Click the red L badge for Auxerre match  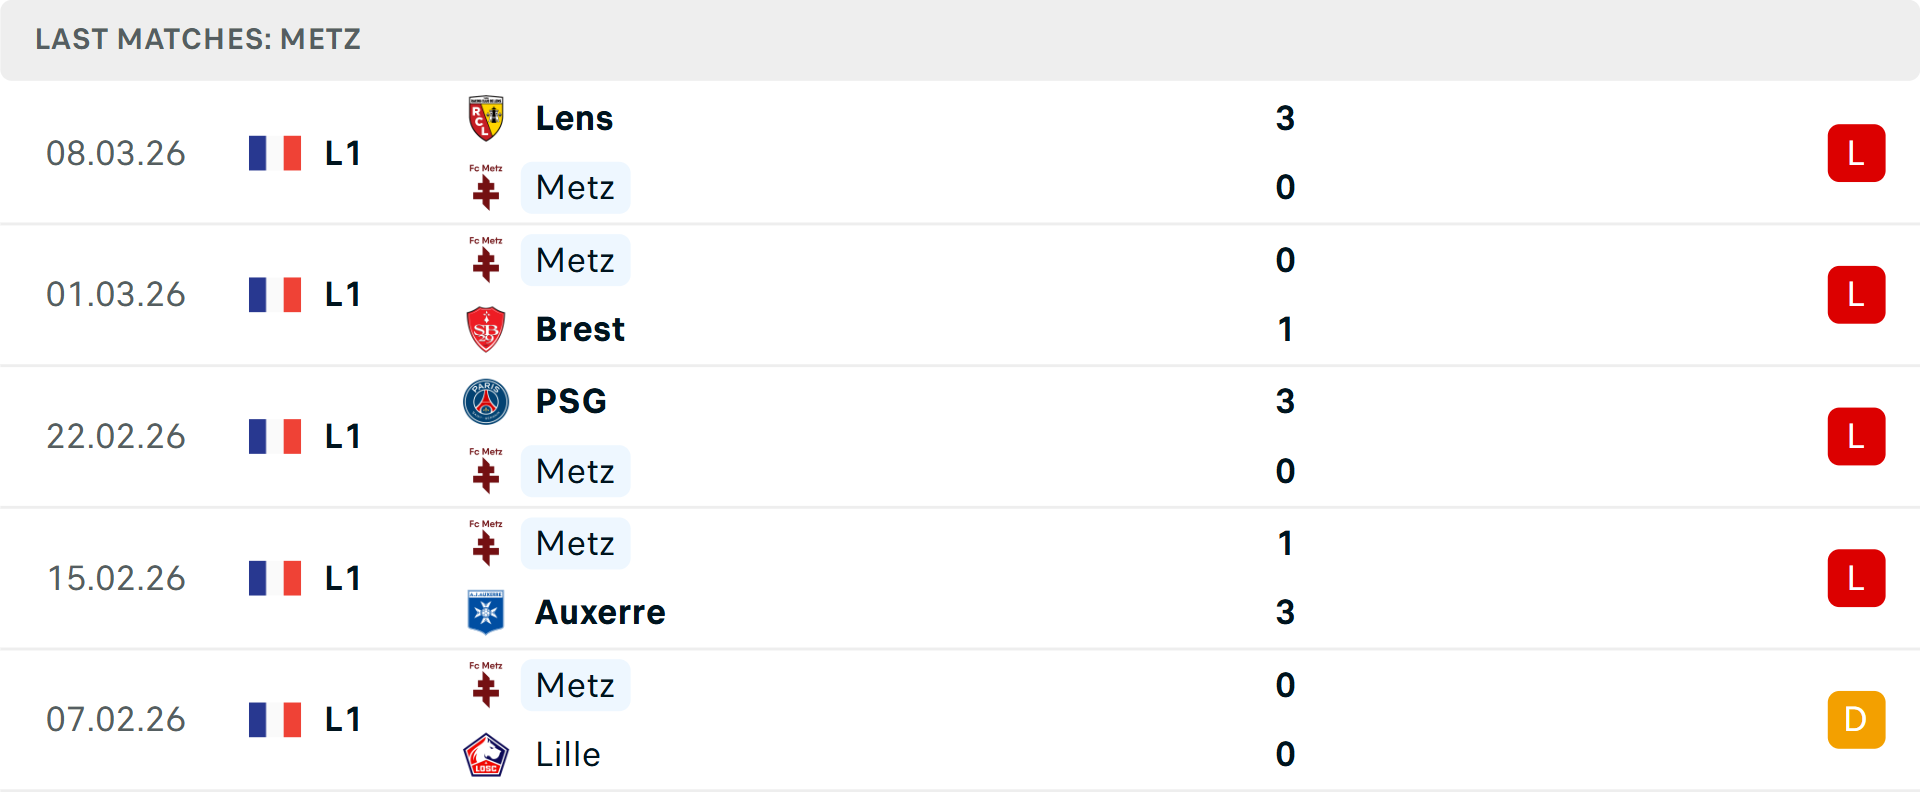[1856, 578]
